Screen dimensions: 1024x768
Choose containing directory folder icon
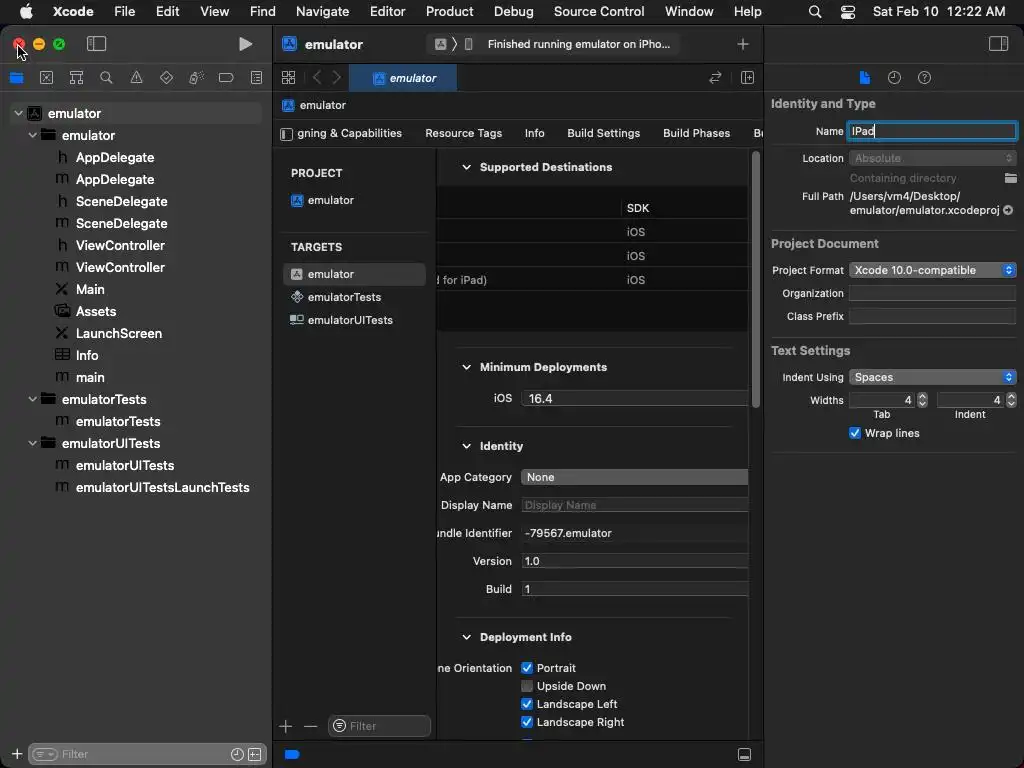1010,178
